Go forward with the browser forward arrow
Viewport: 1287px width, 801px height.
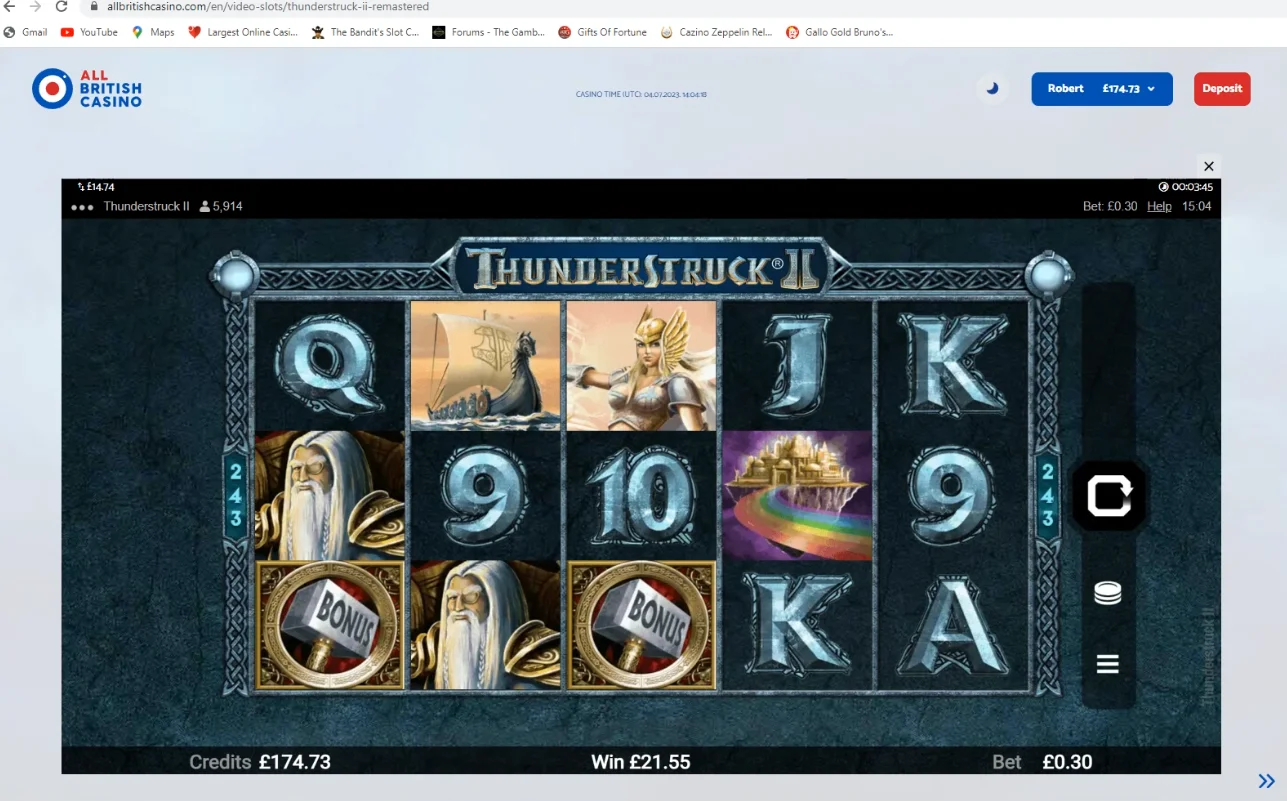tap(36, 6)
